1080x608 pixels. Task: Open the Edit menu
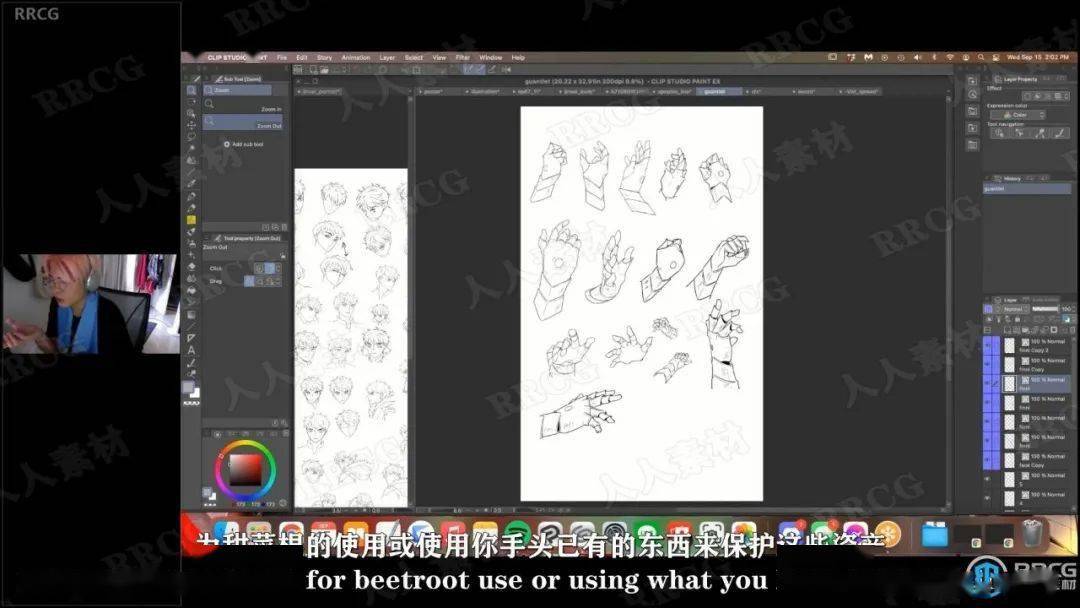[x=302, y=58]
